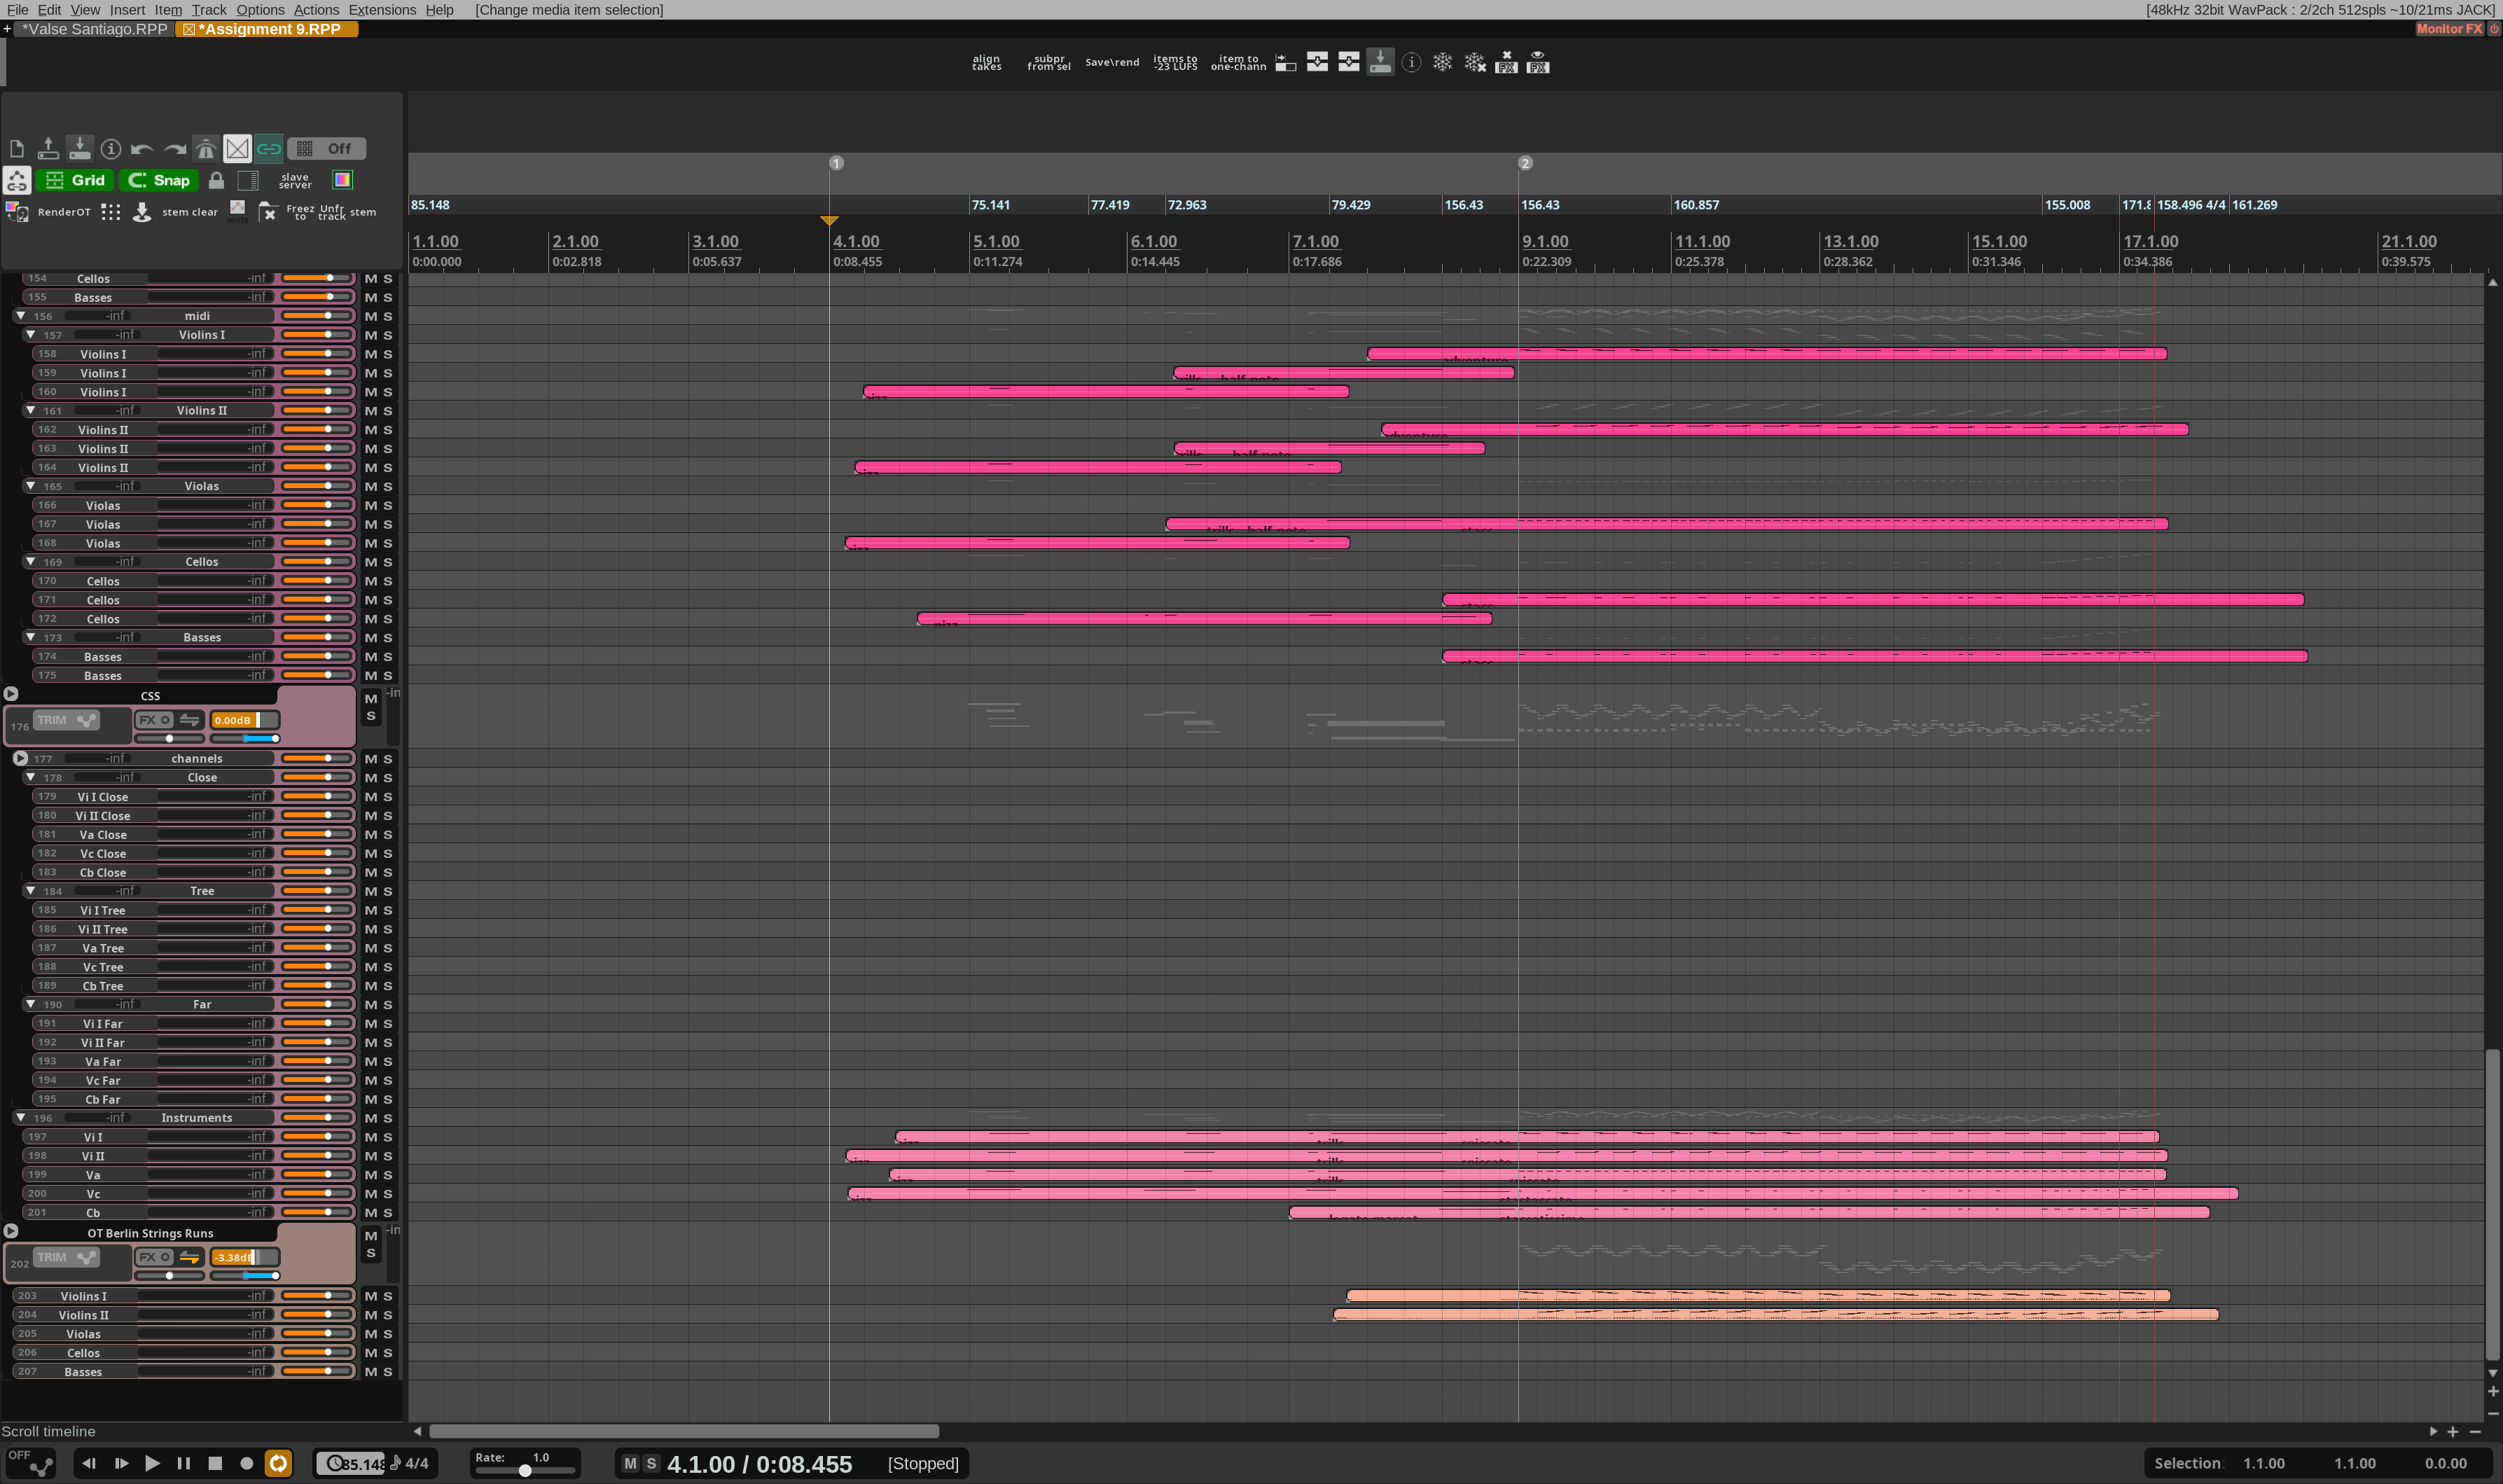Click the RenderOT toolbar button
Screen dimensions: 2503x1484
(63, 212)
